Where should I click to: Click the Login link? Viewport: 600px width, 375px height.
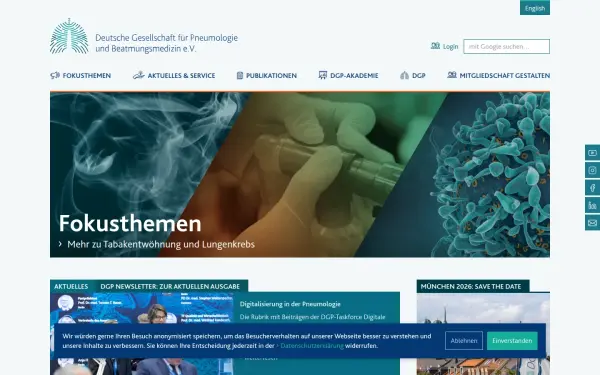tap(450, 46)
